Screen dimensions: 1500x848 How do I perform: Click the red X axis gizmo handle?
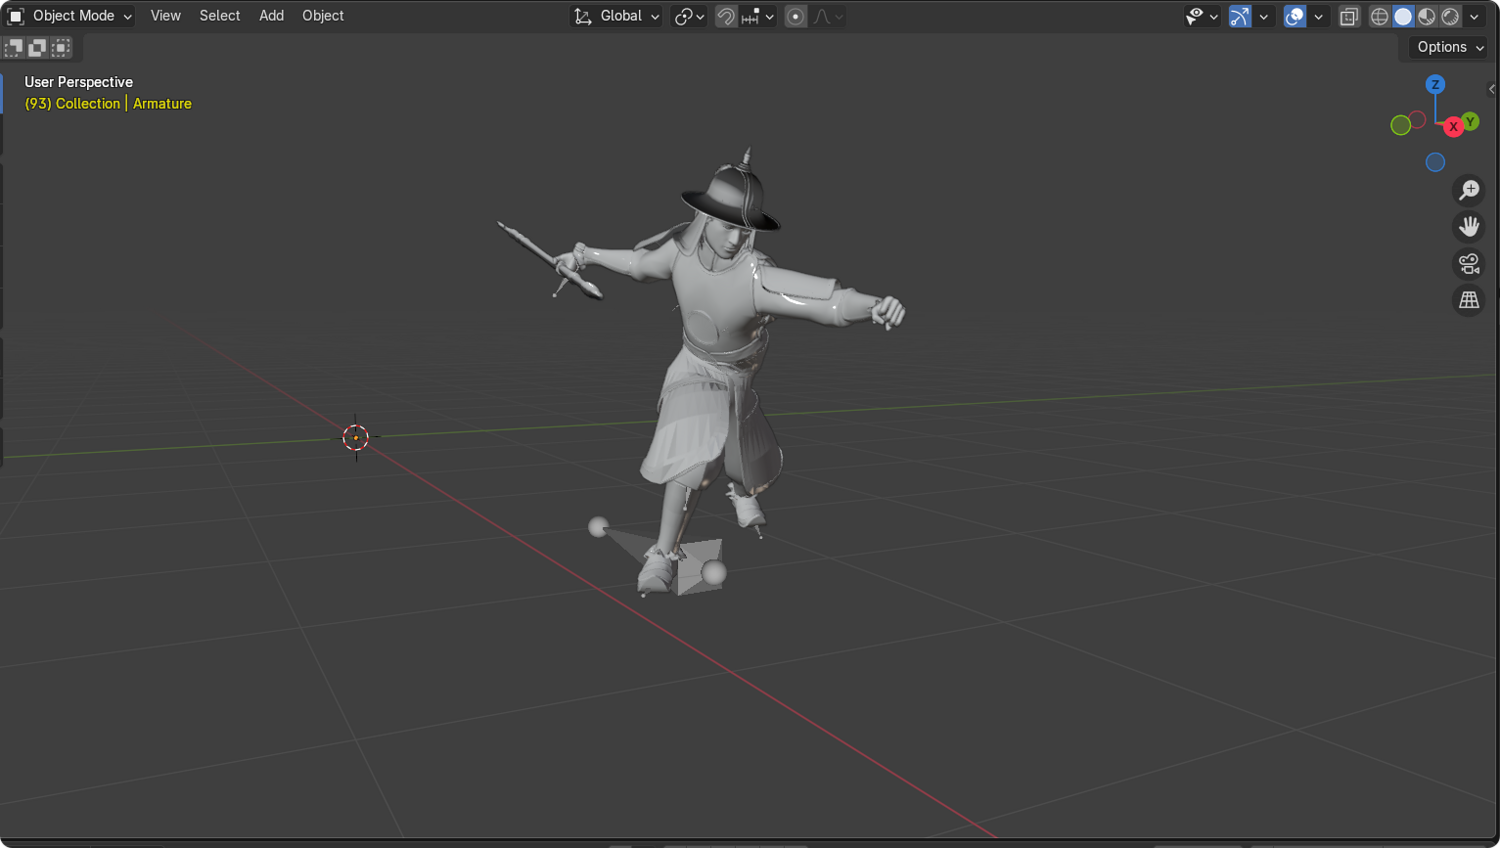point(1453,127)
